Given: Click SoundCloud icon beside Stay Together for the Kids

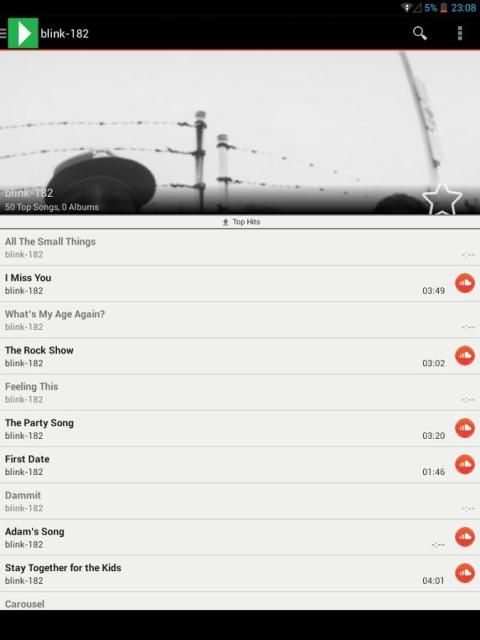Looking at the screenshot, I should (x=465, y=573).
